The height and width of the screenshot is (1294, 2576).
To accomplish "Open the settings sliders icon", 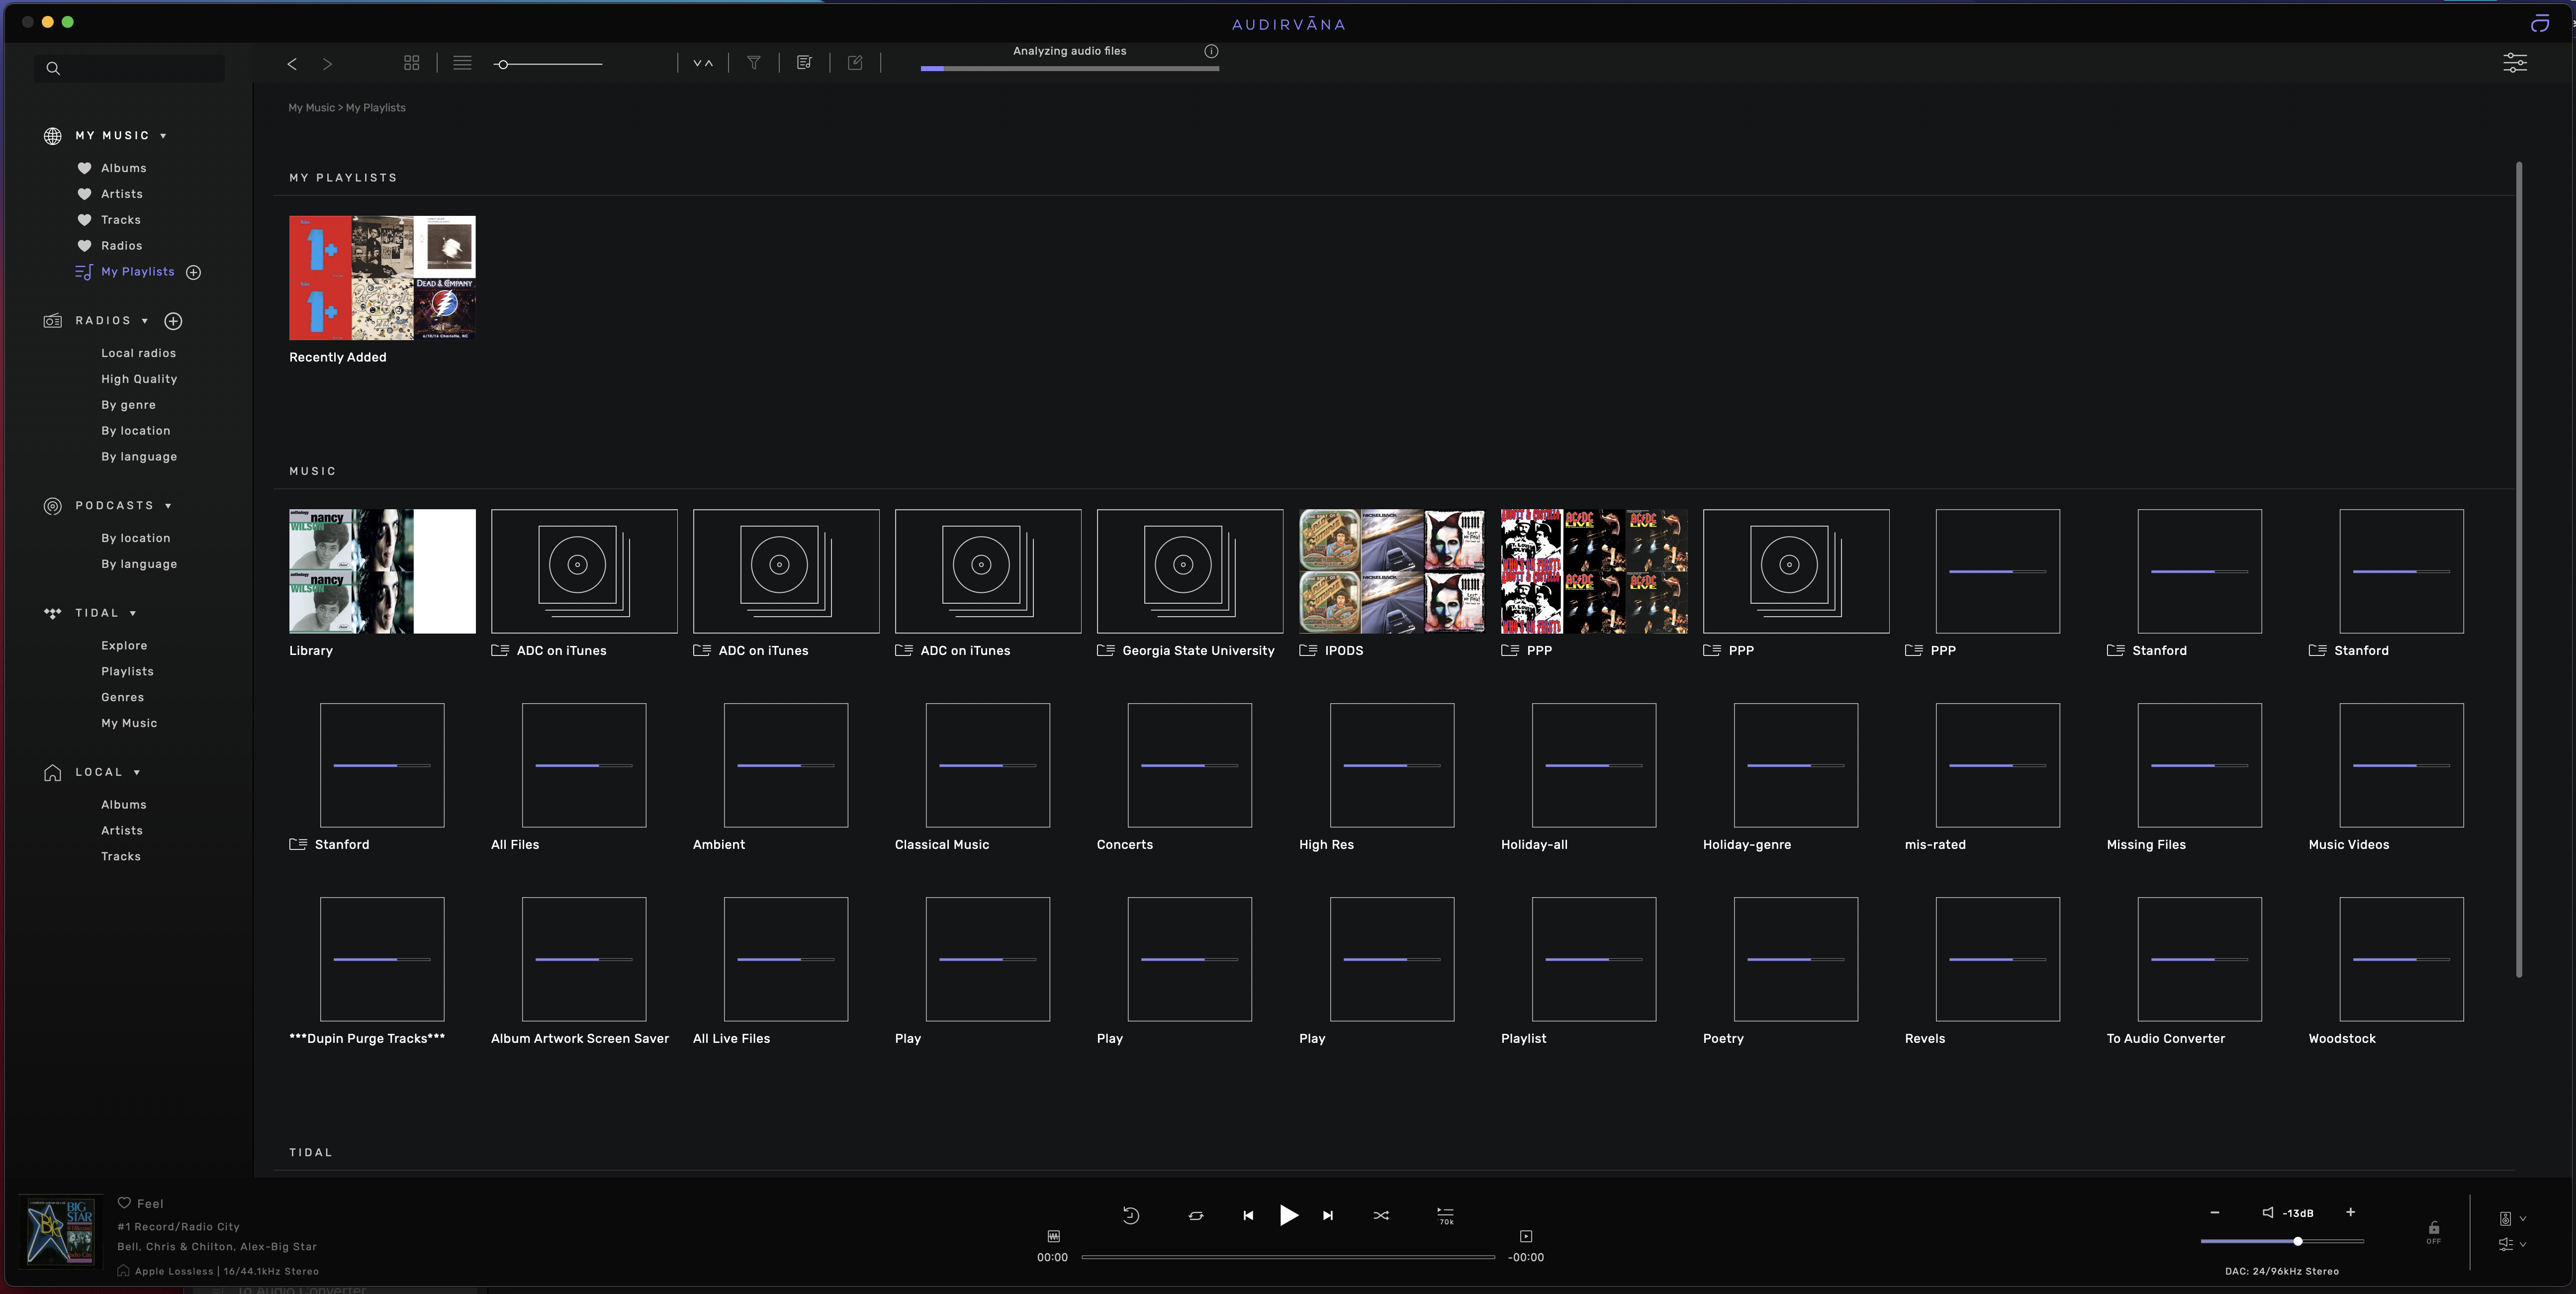I will click(2514, 63).
